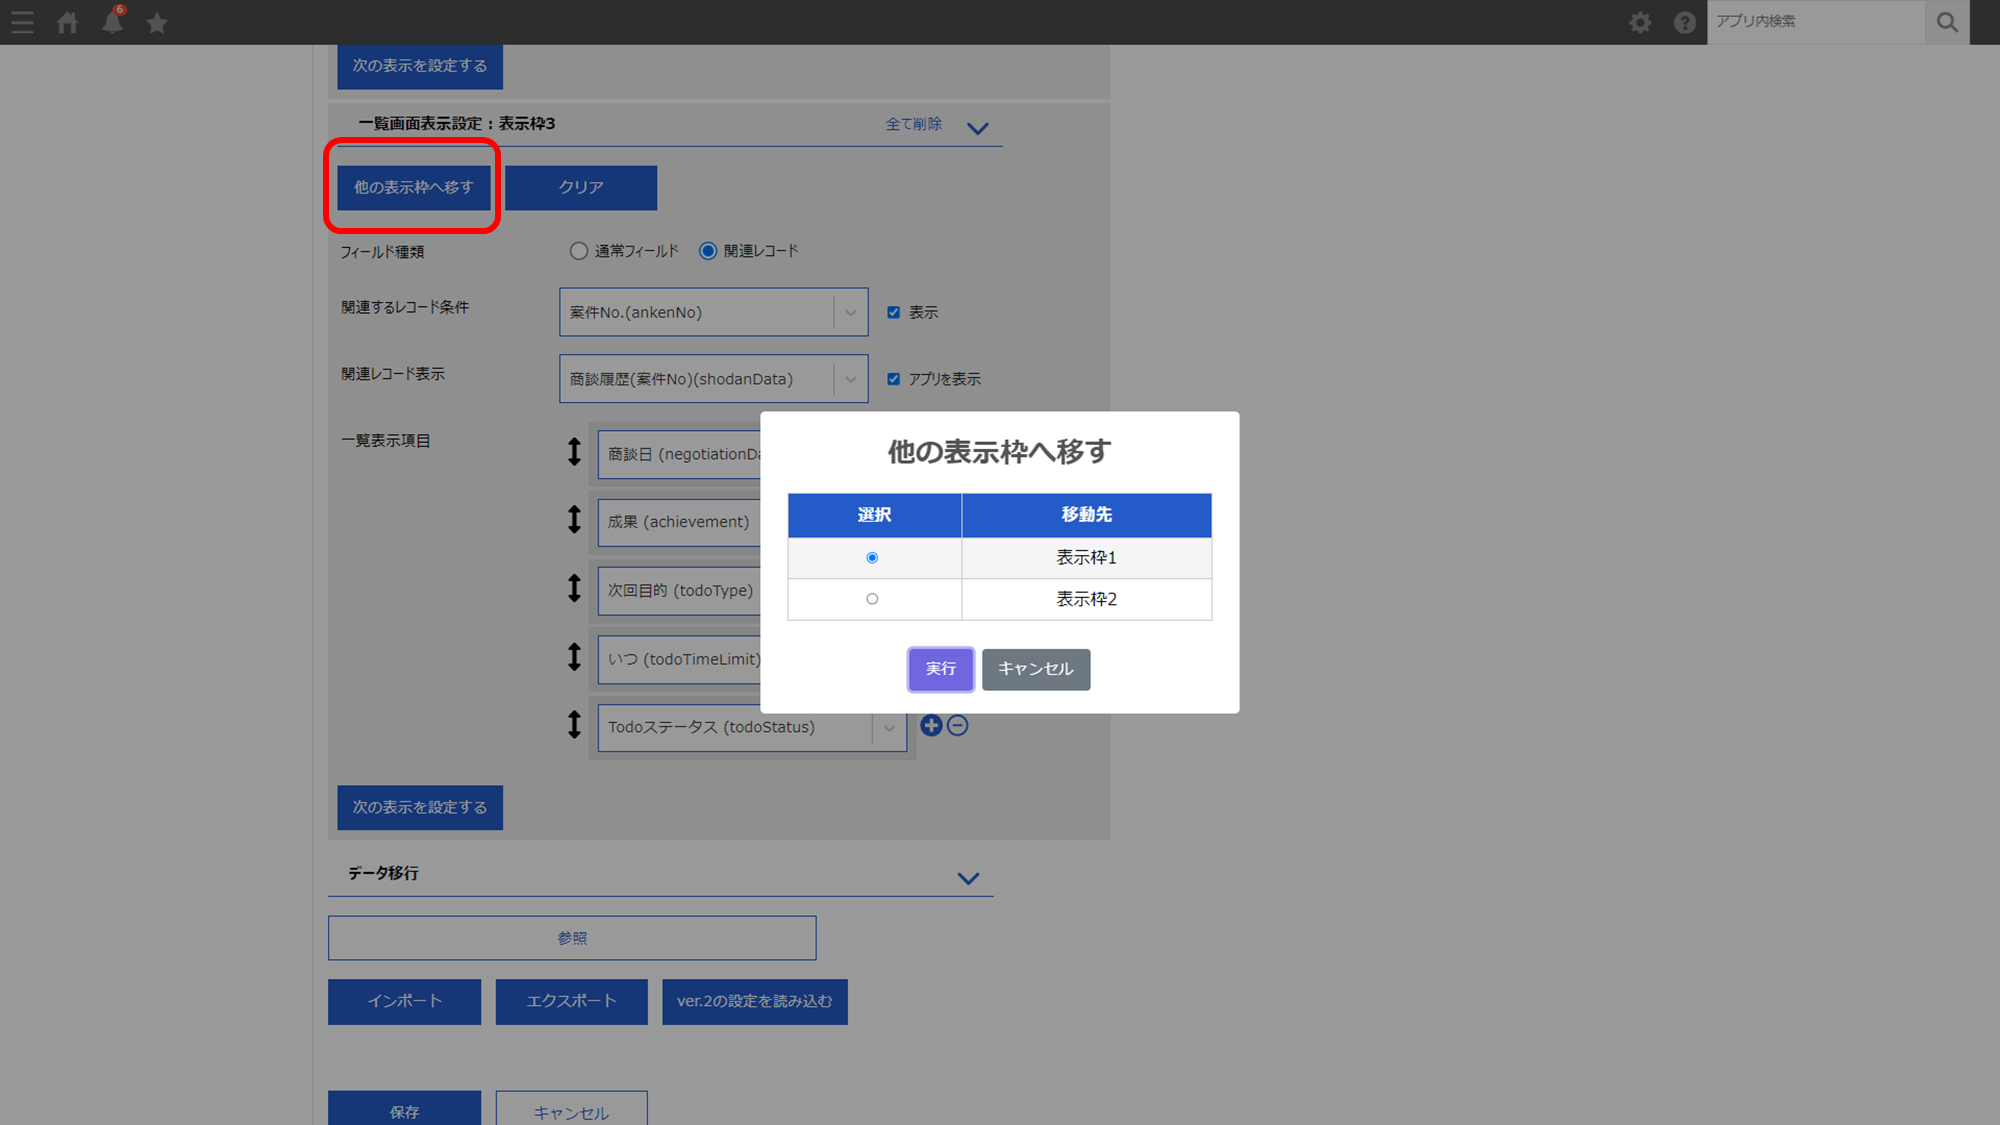Viewport: 2000px width, 1125px height.
Task: Click bottom キャンセル button beside 保存
Action: click(571, 1110)
